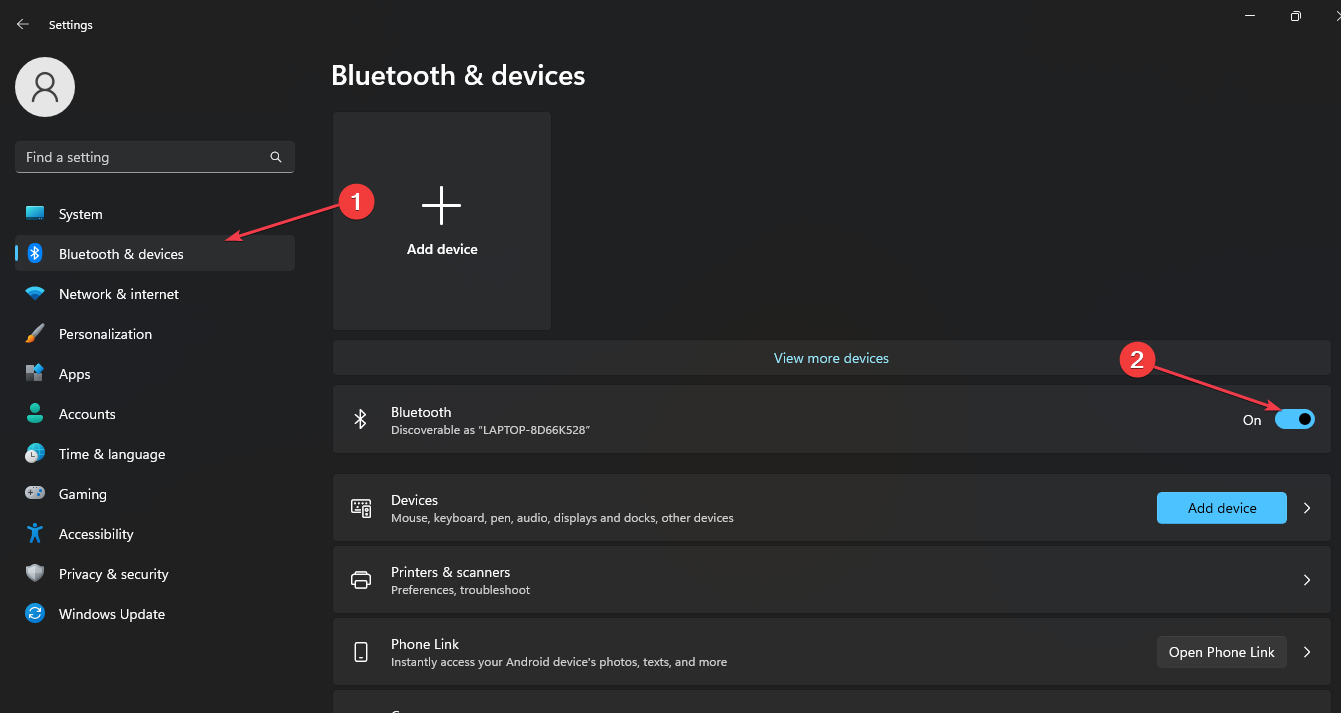Click the System monitor icon

tap(35, 214)
